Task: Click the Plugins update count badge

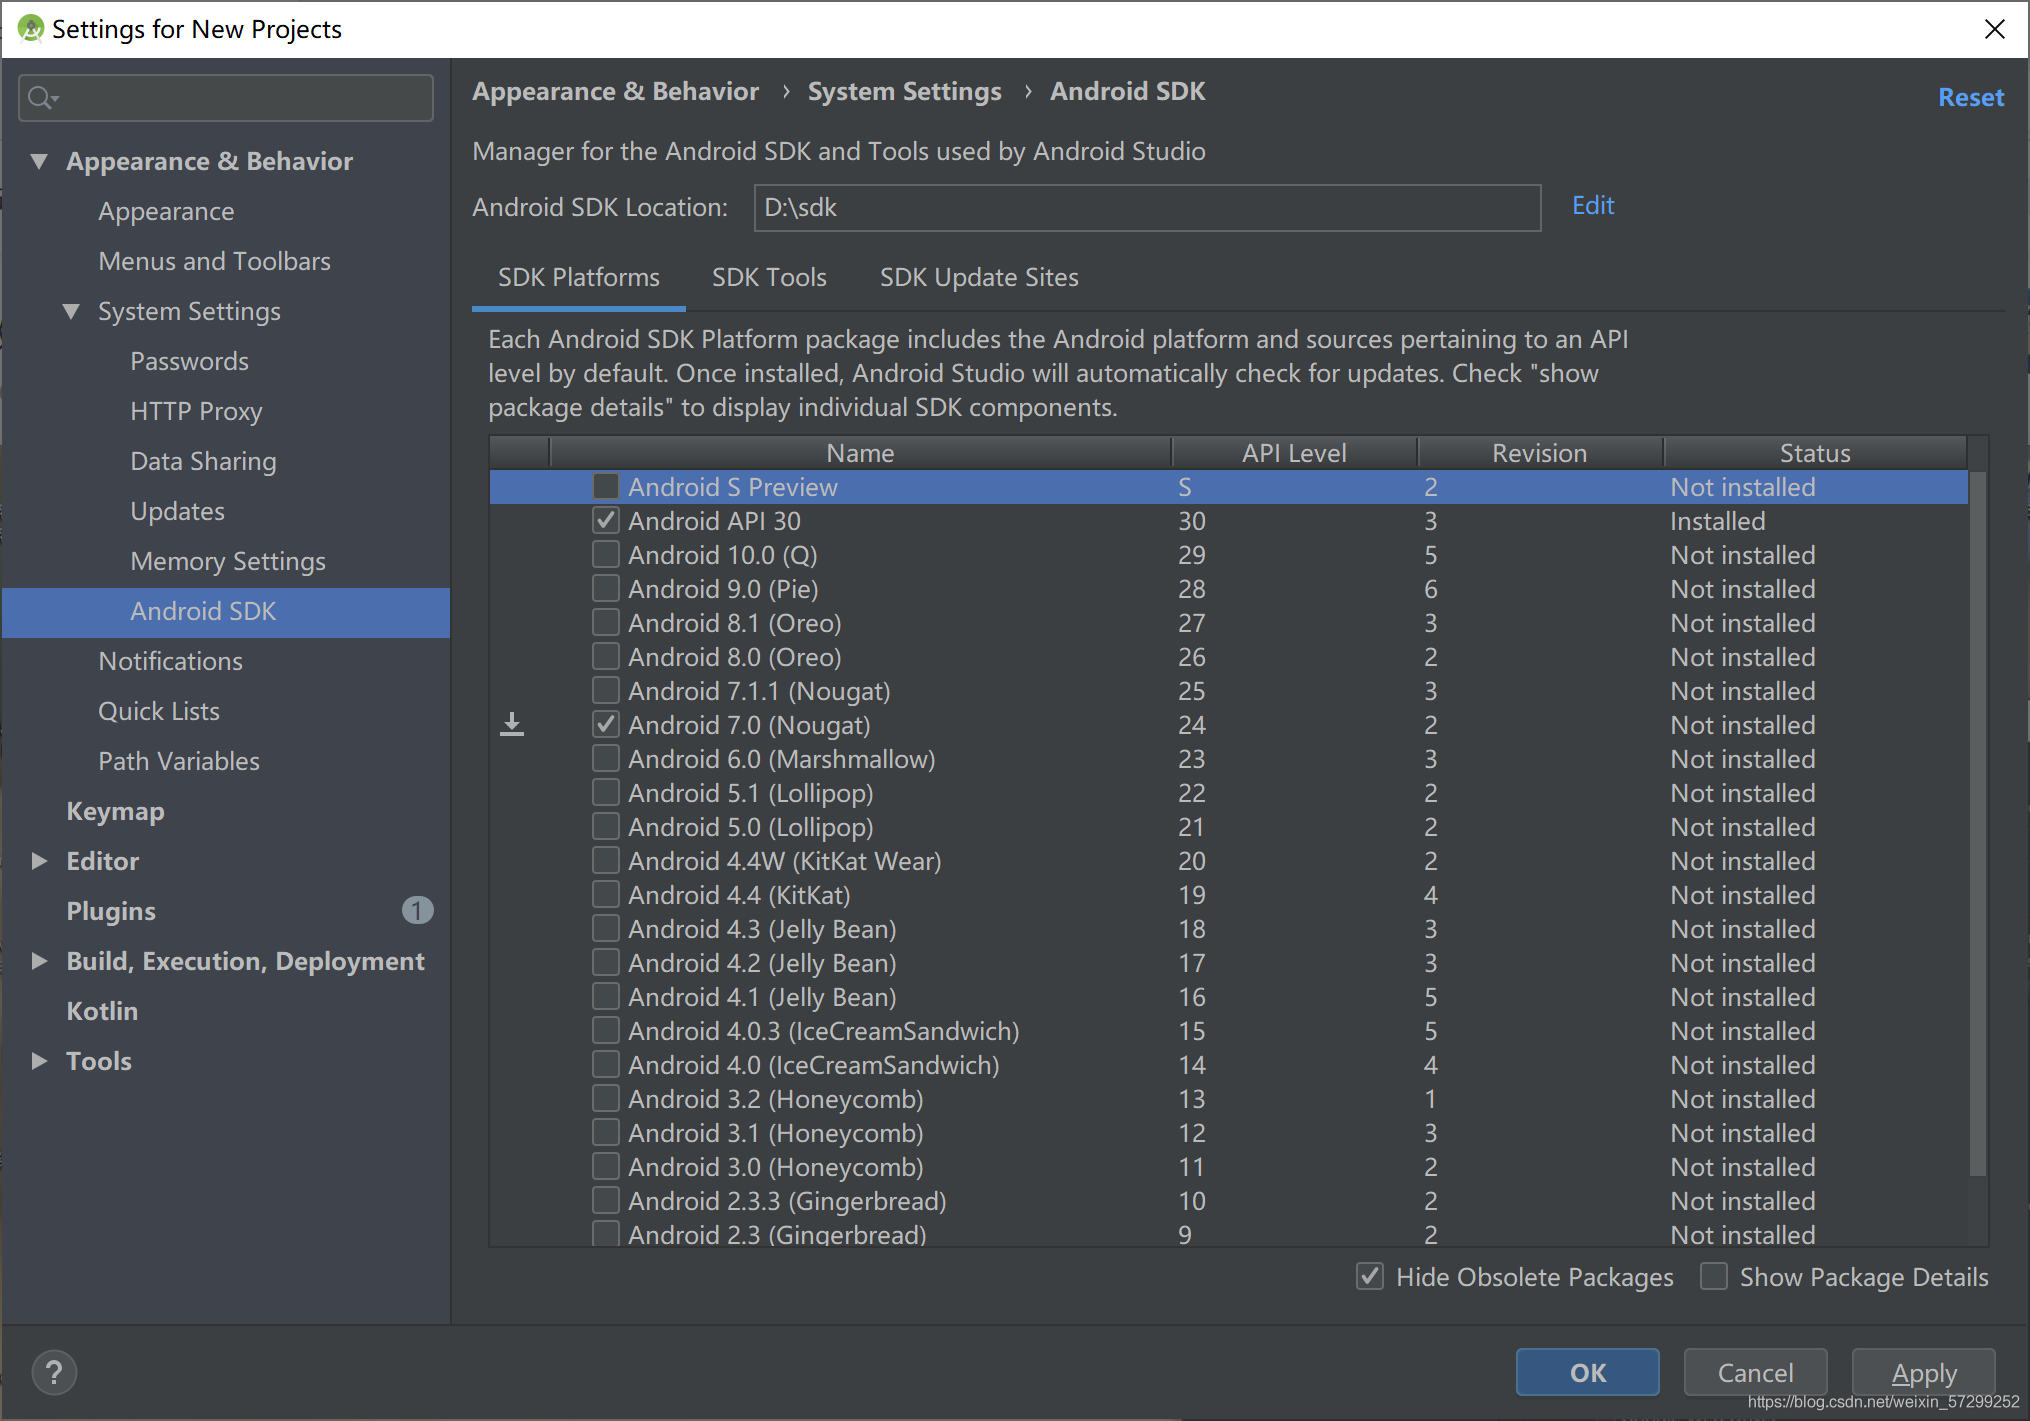Action: click(417, 910)
